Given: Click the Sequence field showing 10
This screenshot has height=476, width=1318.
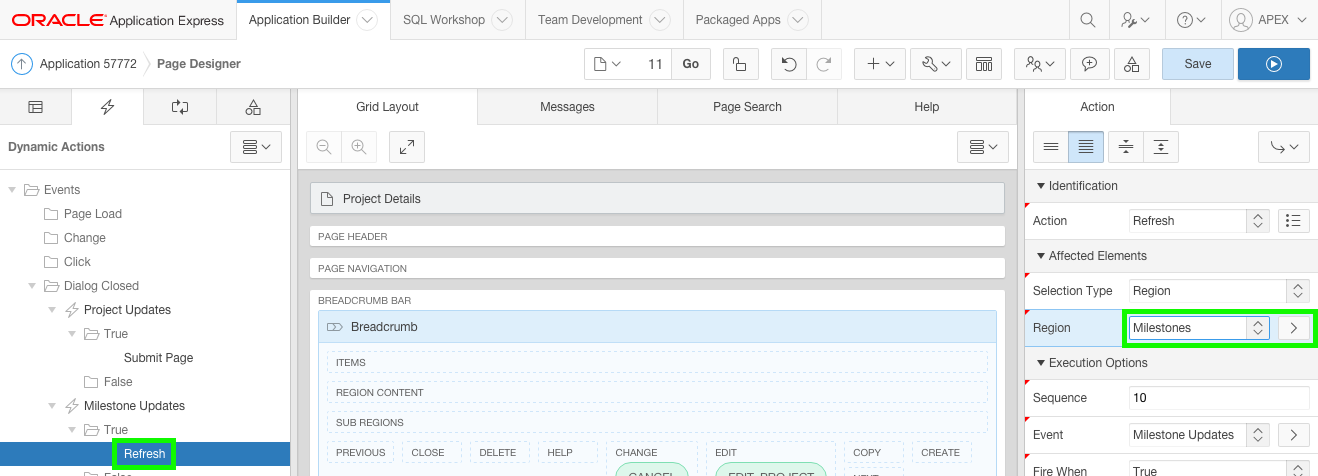Looking at the screenshot, I should click(1218, 398).
